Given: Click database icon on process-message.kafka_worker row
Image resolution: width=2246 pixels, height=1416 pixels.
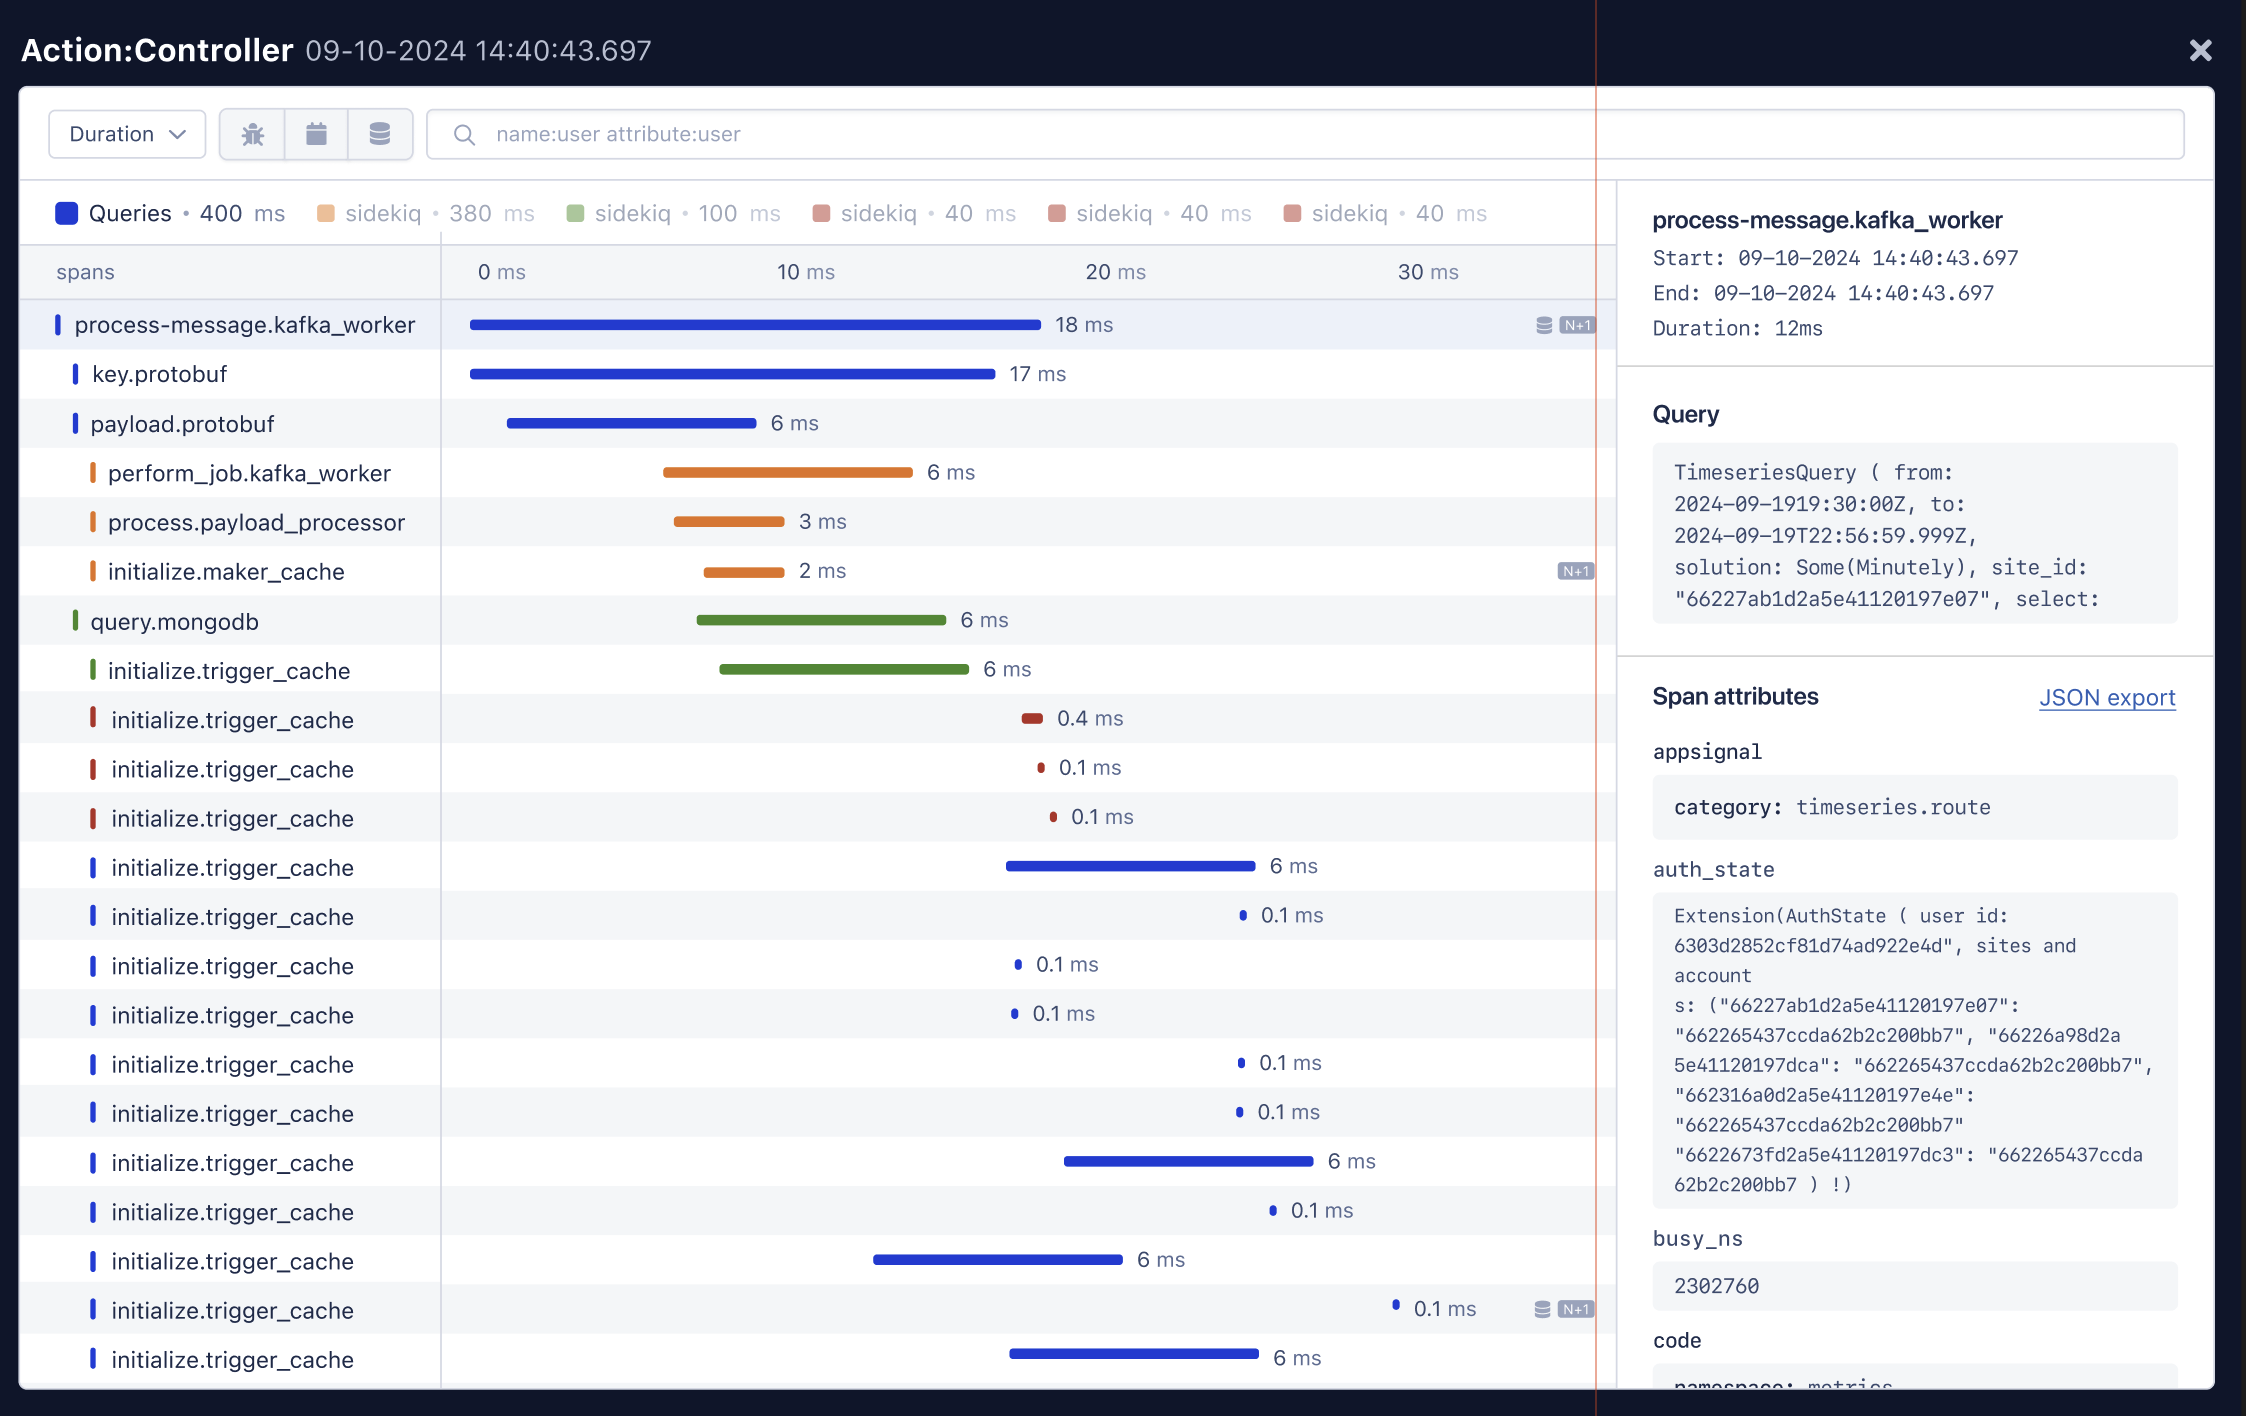Looking at the screenshot, I should click(1544, 325).
